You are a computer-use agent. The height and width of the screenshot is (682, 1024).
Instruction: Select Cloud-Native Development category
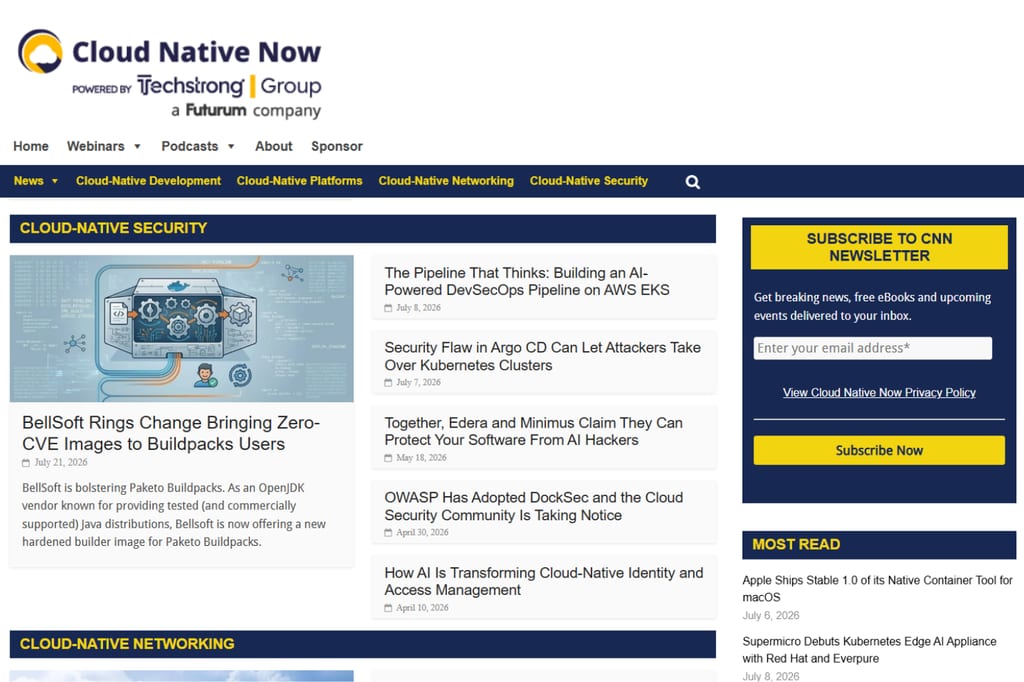pyautogui.click(x=148, y=181)
